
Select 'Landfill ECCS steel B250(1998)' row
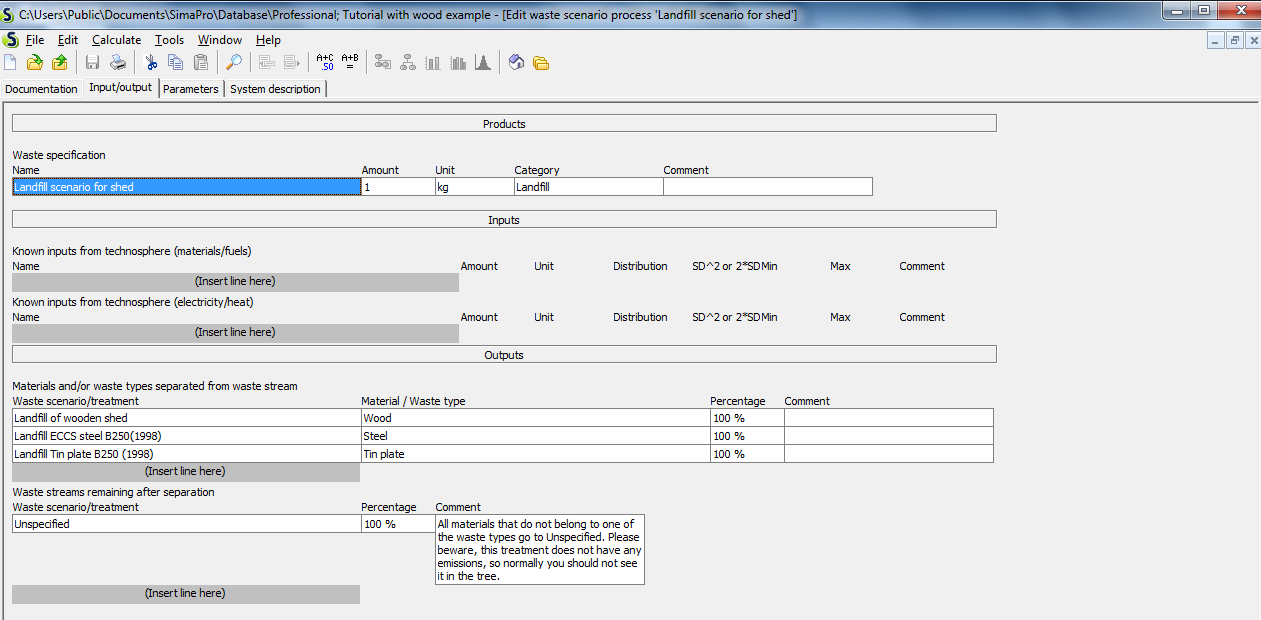pos(186,436)
